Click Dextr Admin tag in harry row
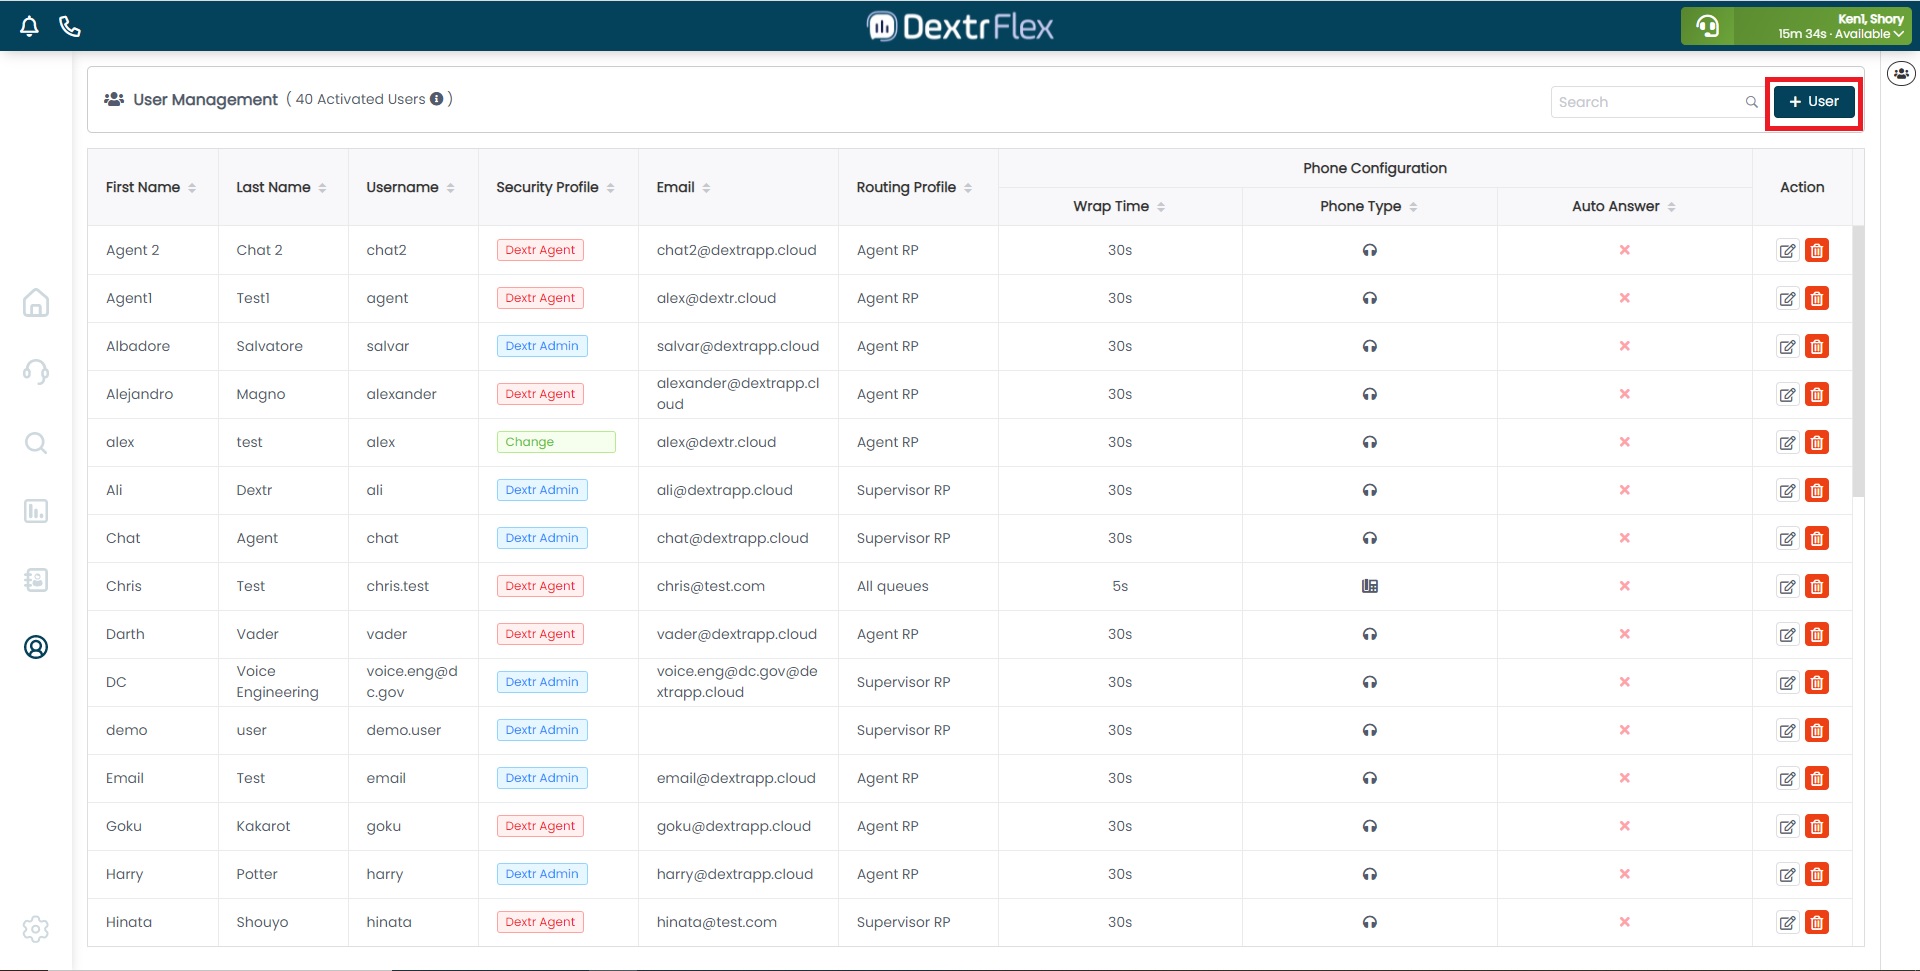Screen dimensions: 1920x971 click(x=542, y=874)
